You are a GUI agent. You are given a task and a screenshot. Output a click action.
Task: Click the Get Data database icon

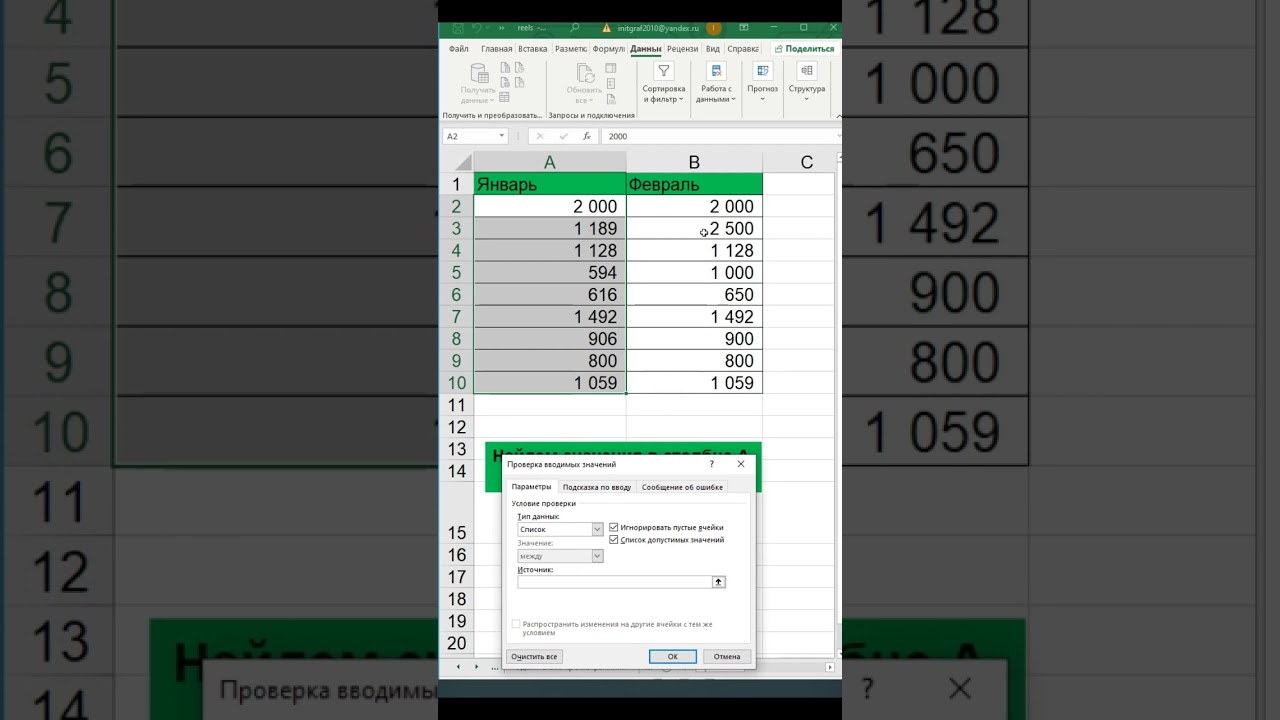point(479,73)
